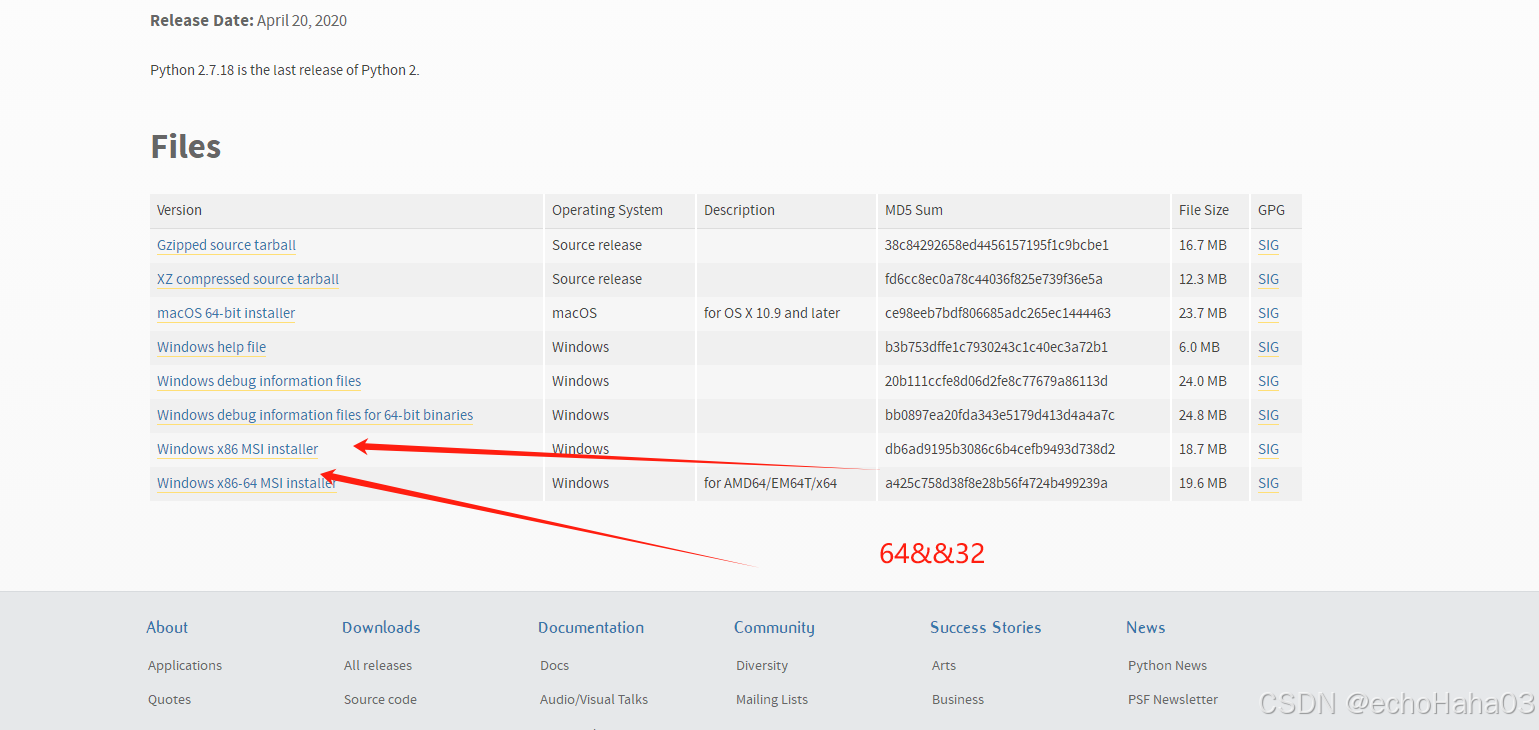Open Arts footer link
Image resolution: width=1539 pixels, height=730 pixels.
(x=944, y=665)
